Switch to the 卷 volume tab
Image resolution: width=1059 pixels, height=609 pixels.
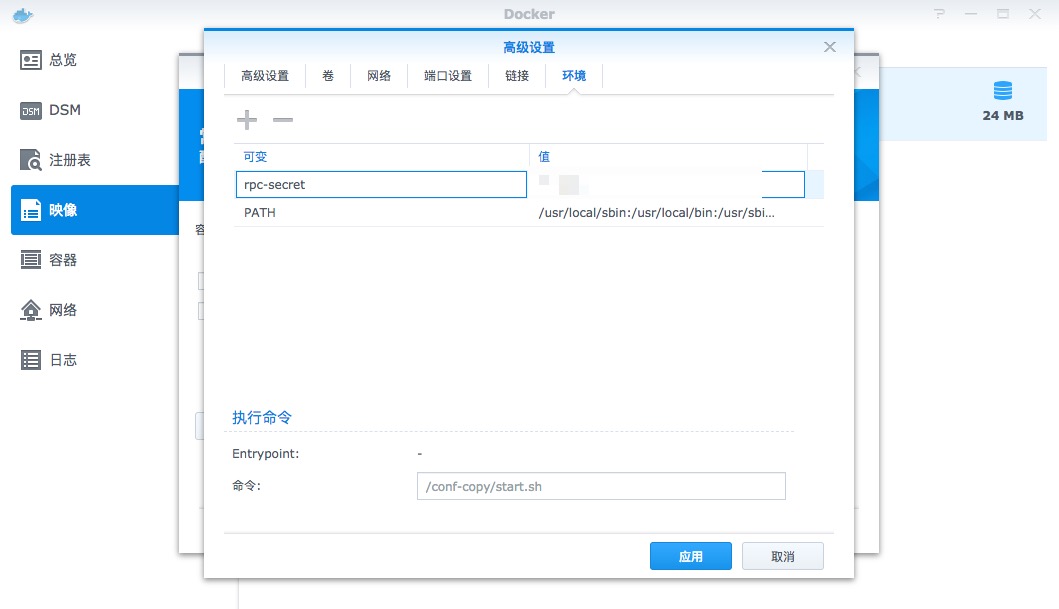[328, 76]
